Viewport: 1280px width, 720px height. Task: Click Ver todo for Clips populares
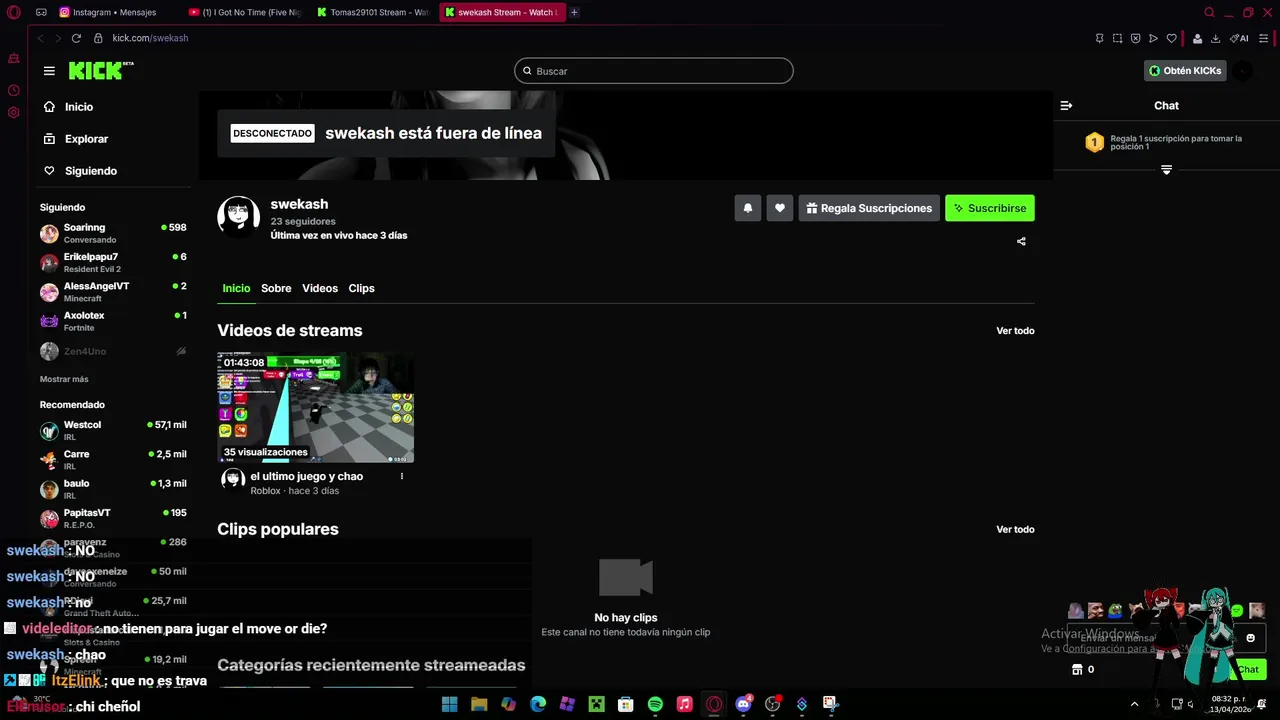[x=1015, y=529]
